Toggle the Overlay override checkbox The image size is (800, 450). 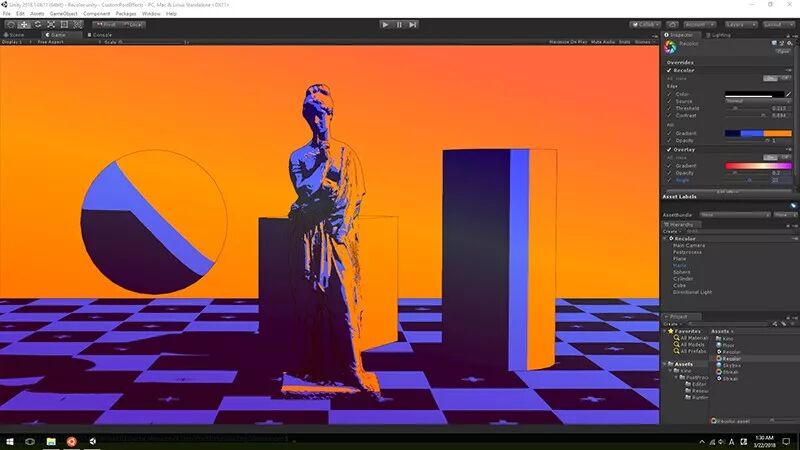(x=669, y=150)
